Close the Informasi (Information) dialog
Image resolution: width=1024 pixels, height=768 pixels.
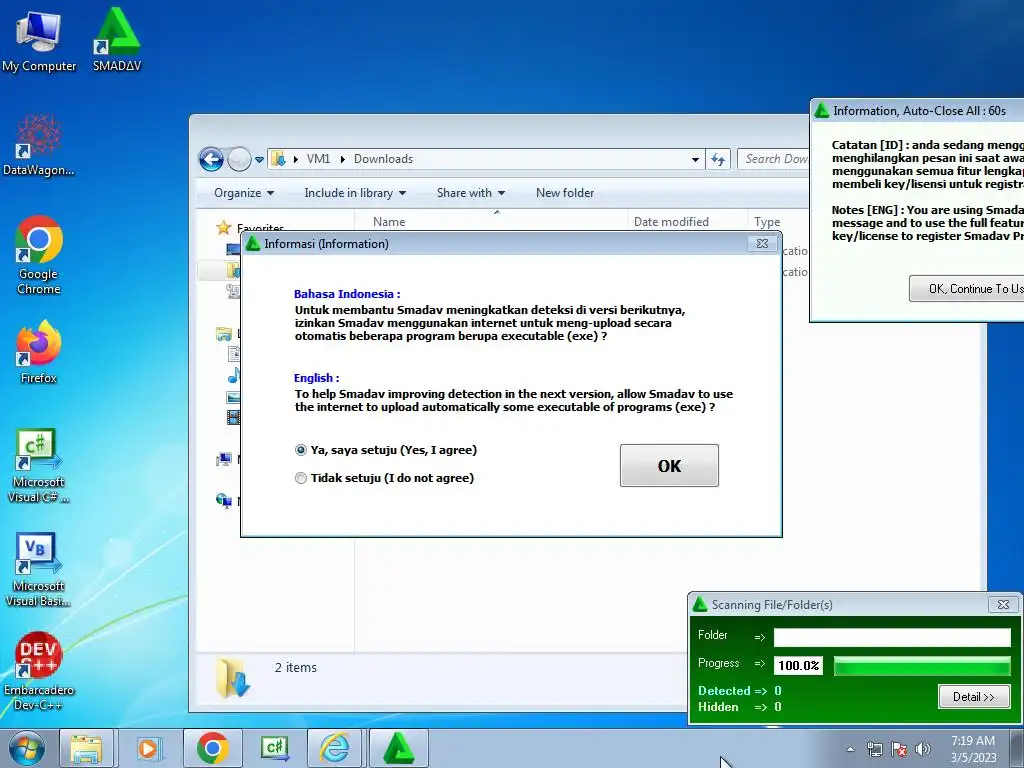click(x=761, y=244)
